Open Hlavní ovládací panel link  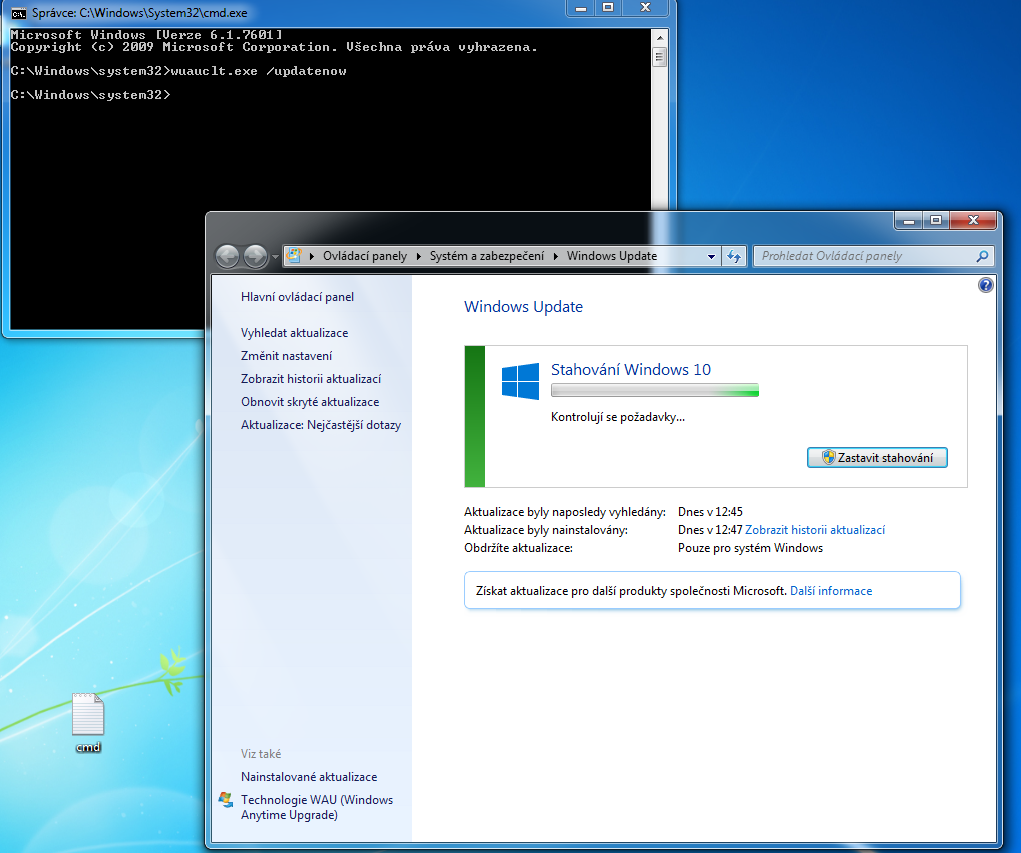(298, 297)
